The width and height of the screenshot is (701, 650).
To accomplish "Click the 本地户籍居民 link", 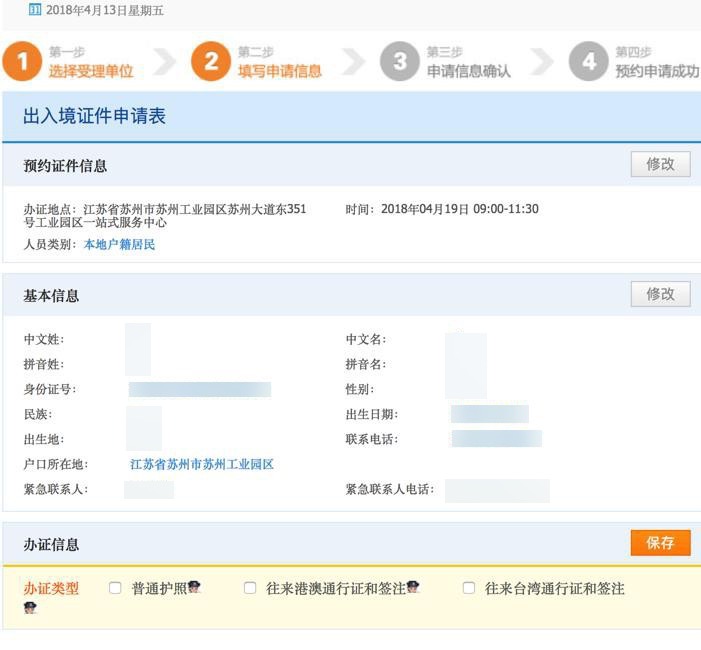I will click(119, 245).
